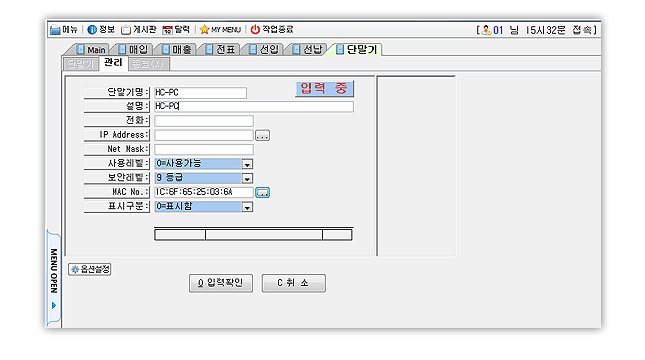Switch to the 전표 tab
Screen dimensions: 645x360
220,50
